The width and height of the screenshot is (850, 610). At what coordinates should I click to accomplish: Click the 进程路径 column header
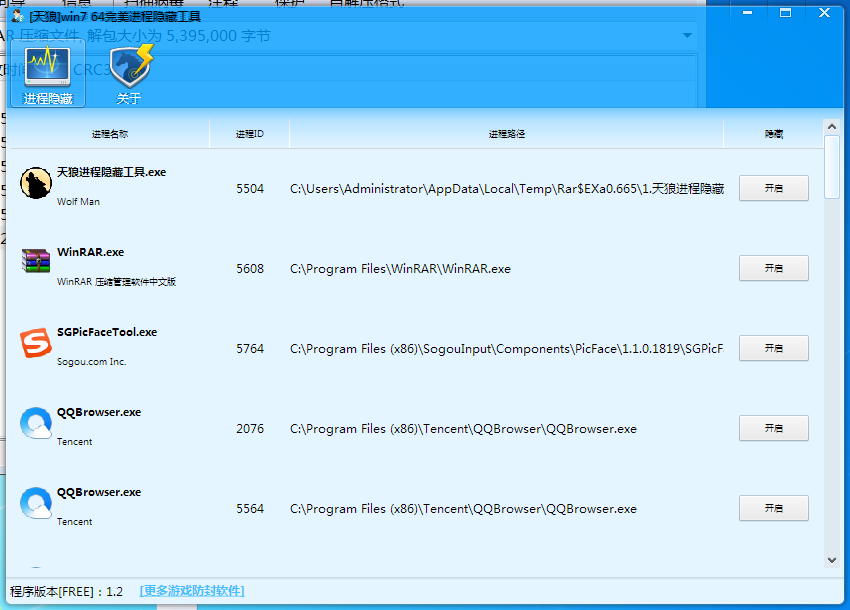tap(507, 134)
